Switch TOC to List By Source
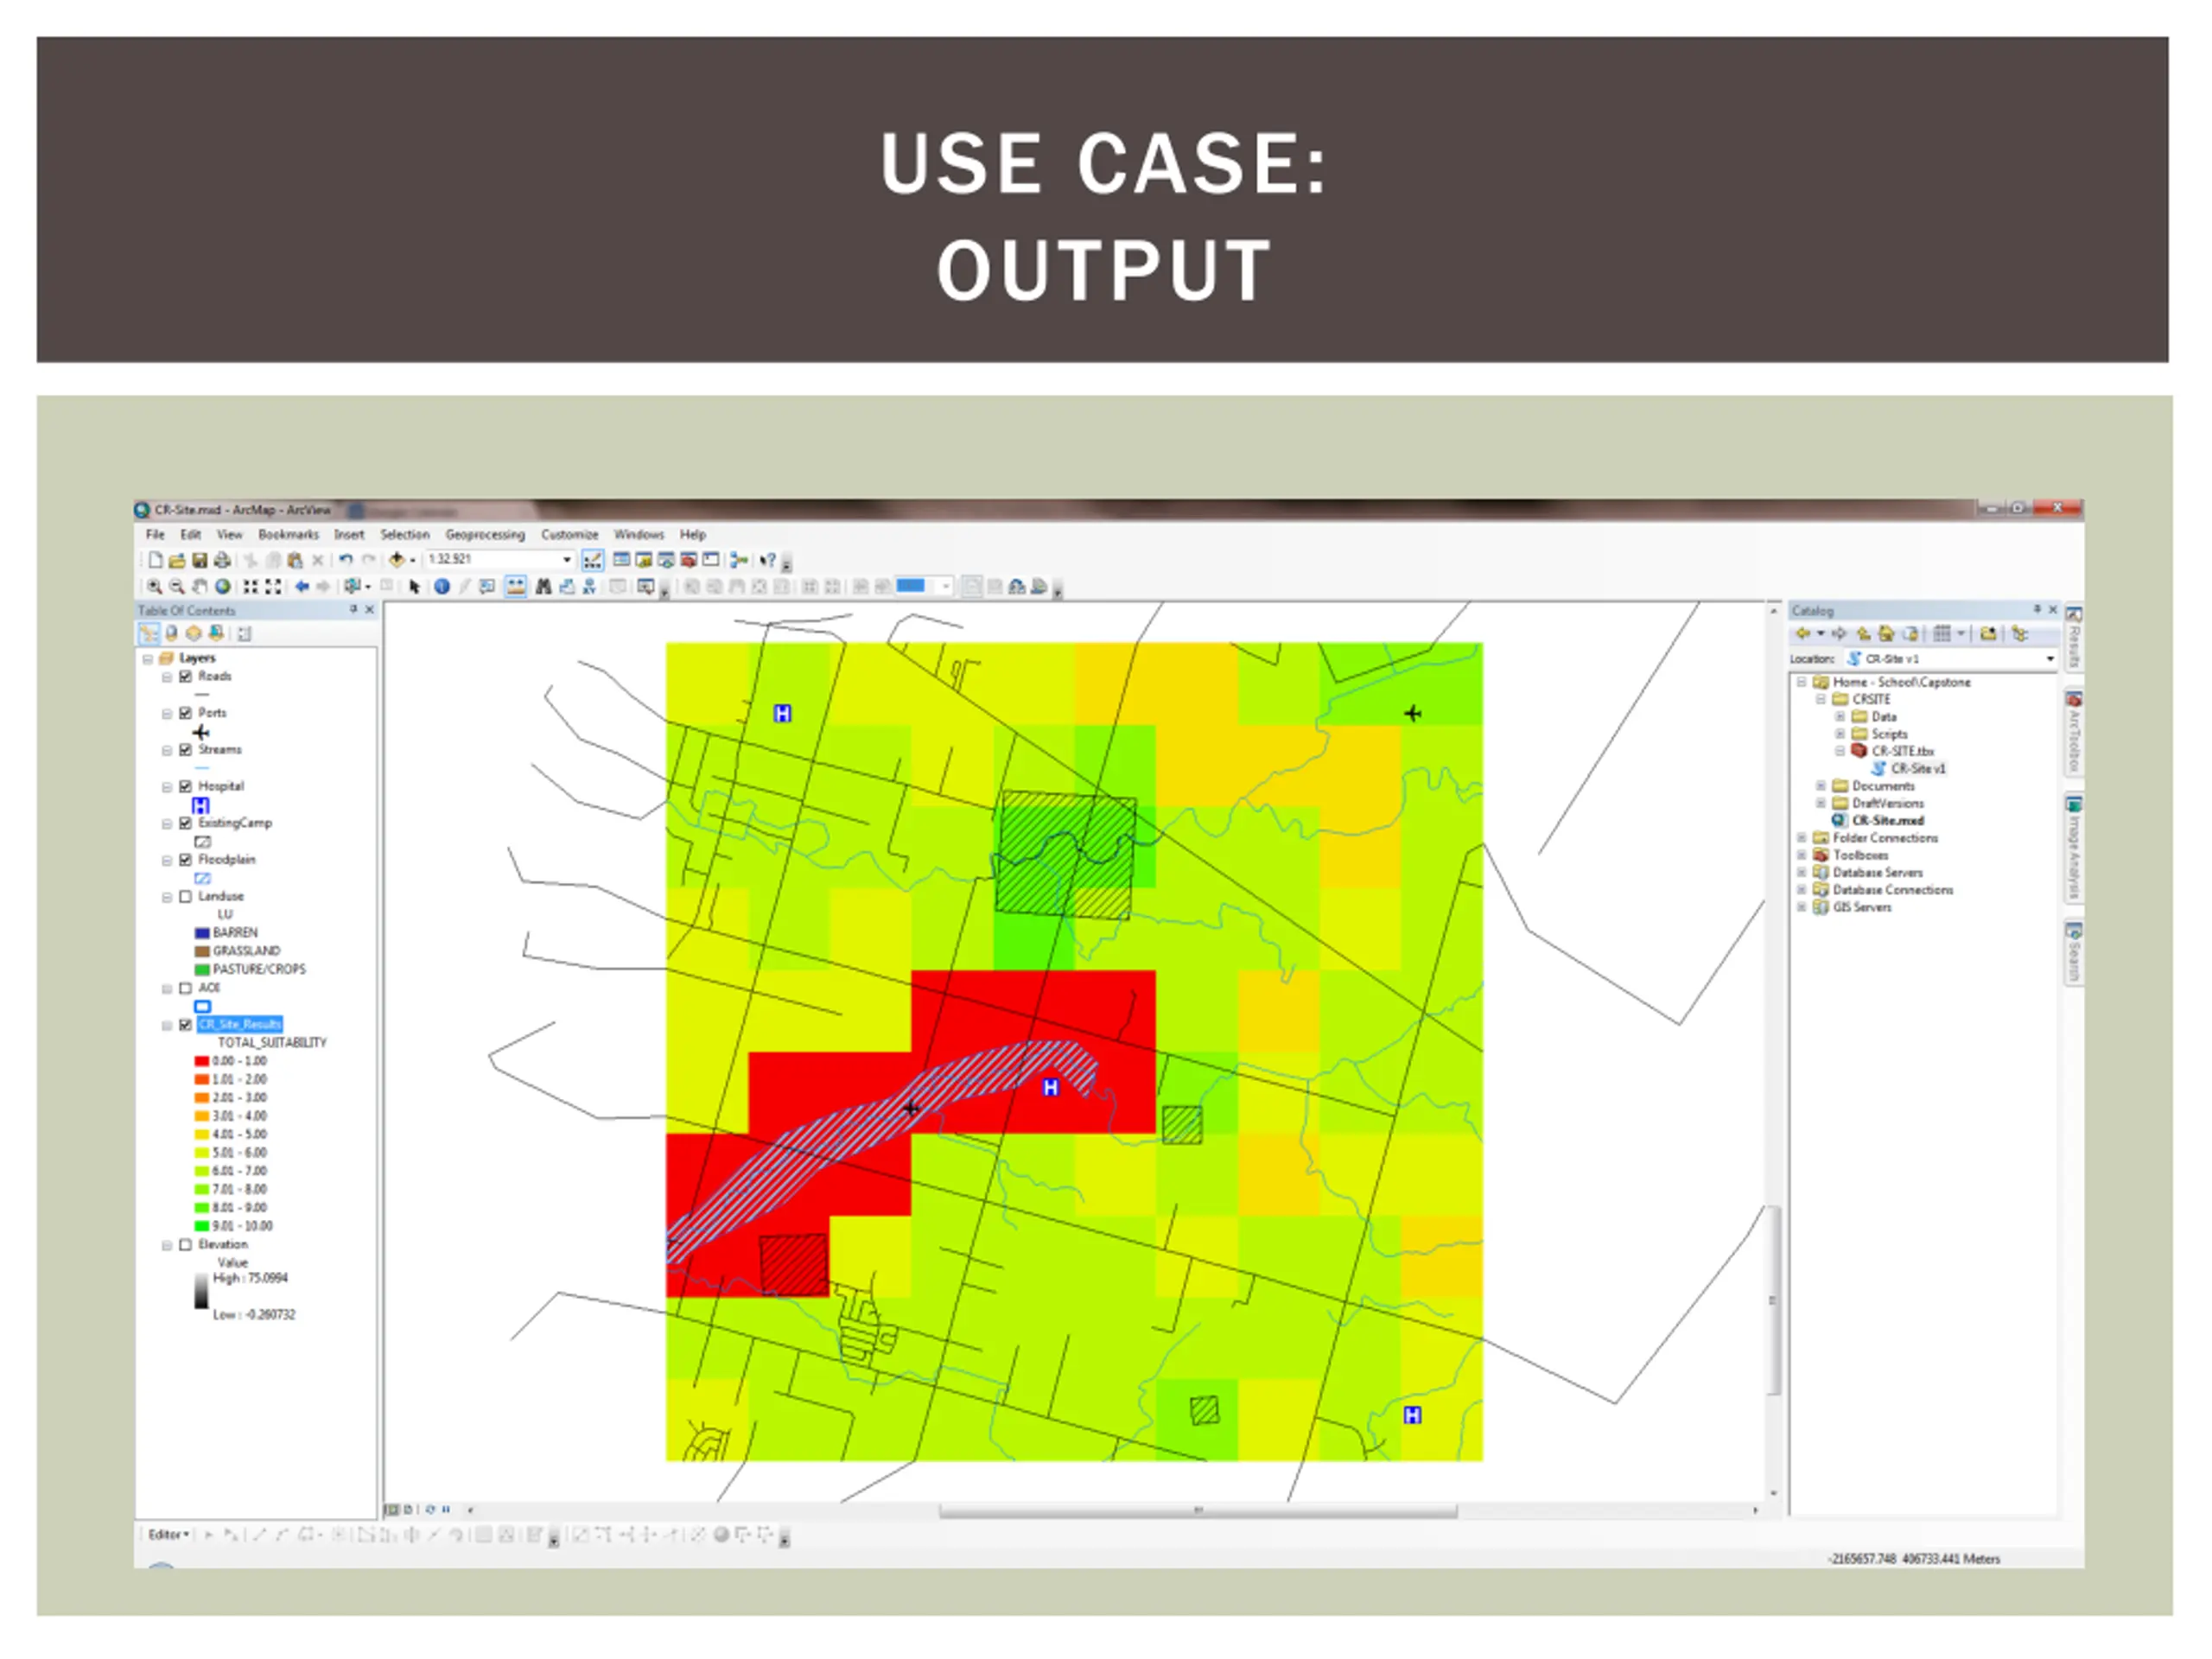 [x=171, y=633]
